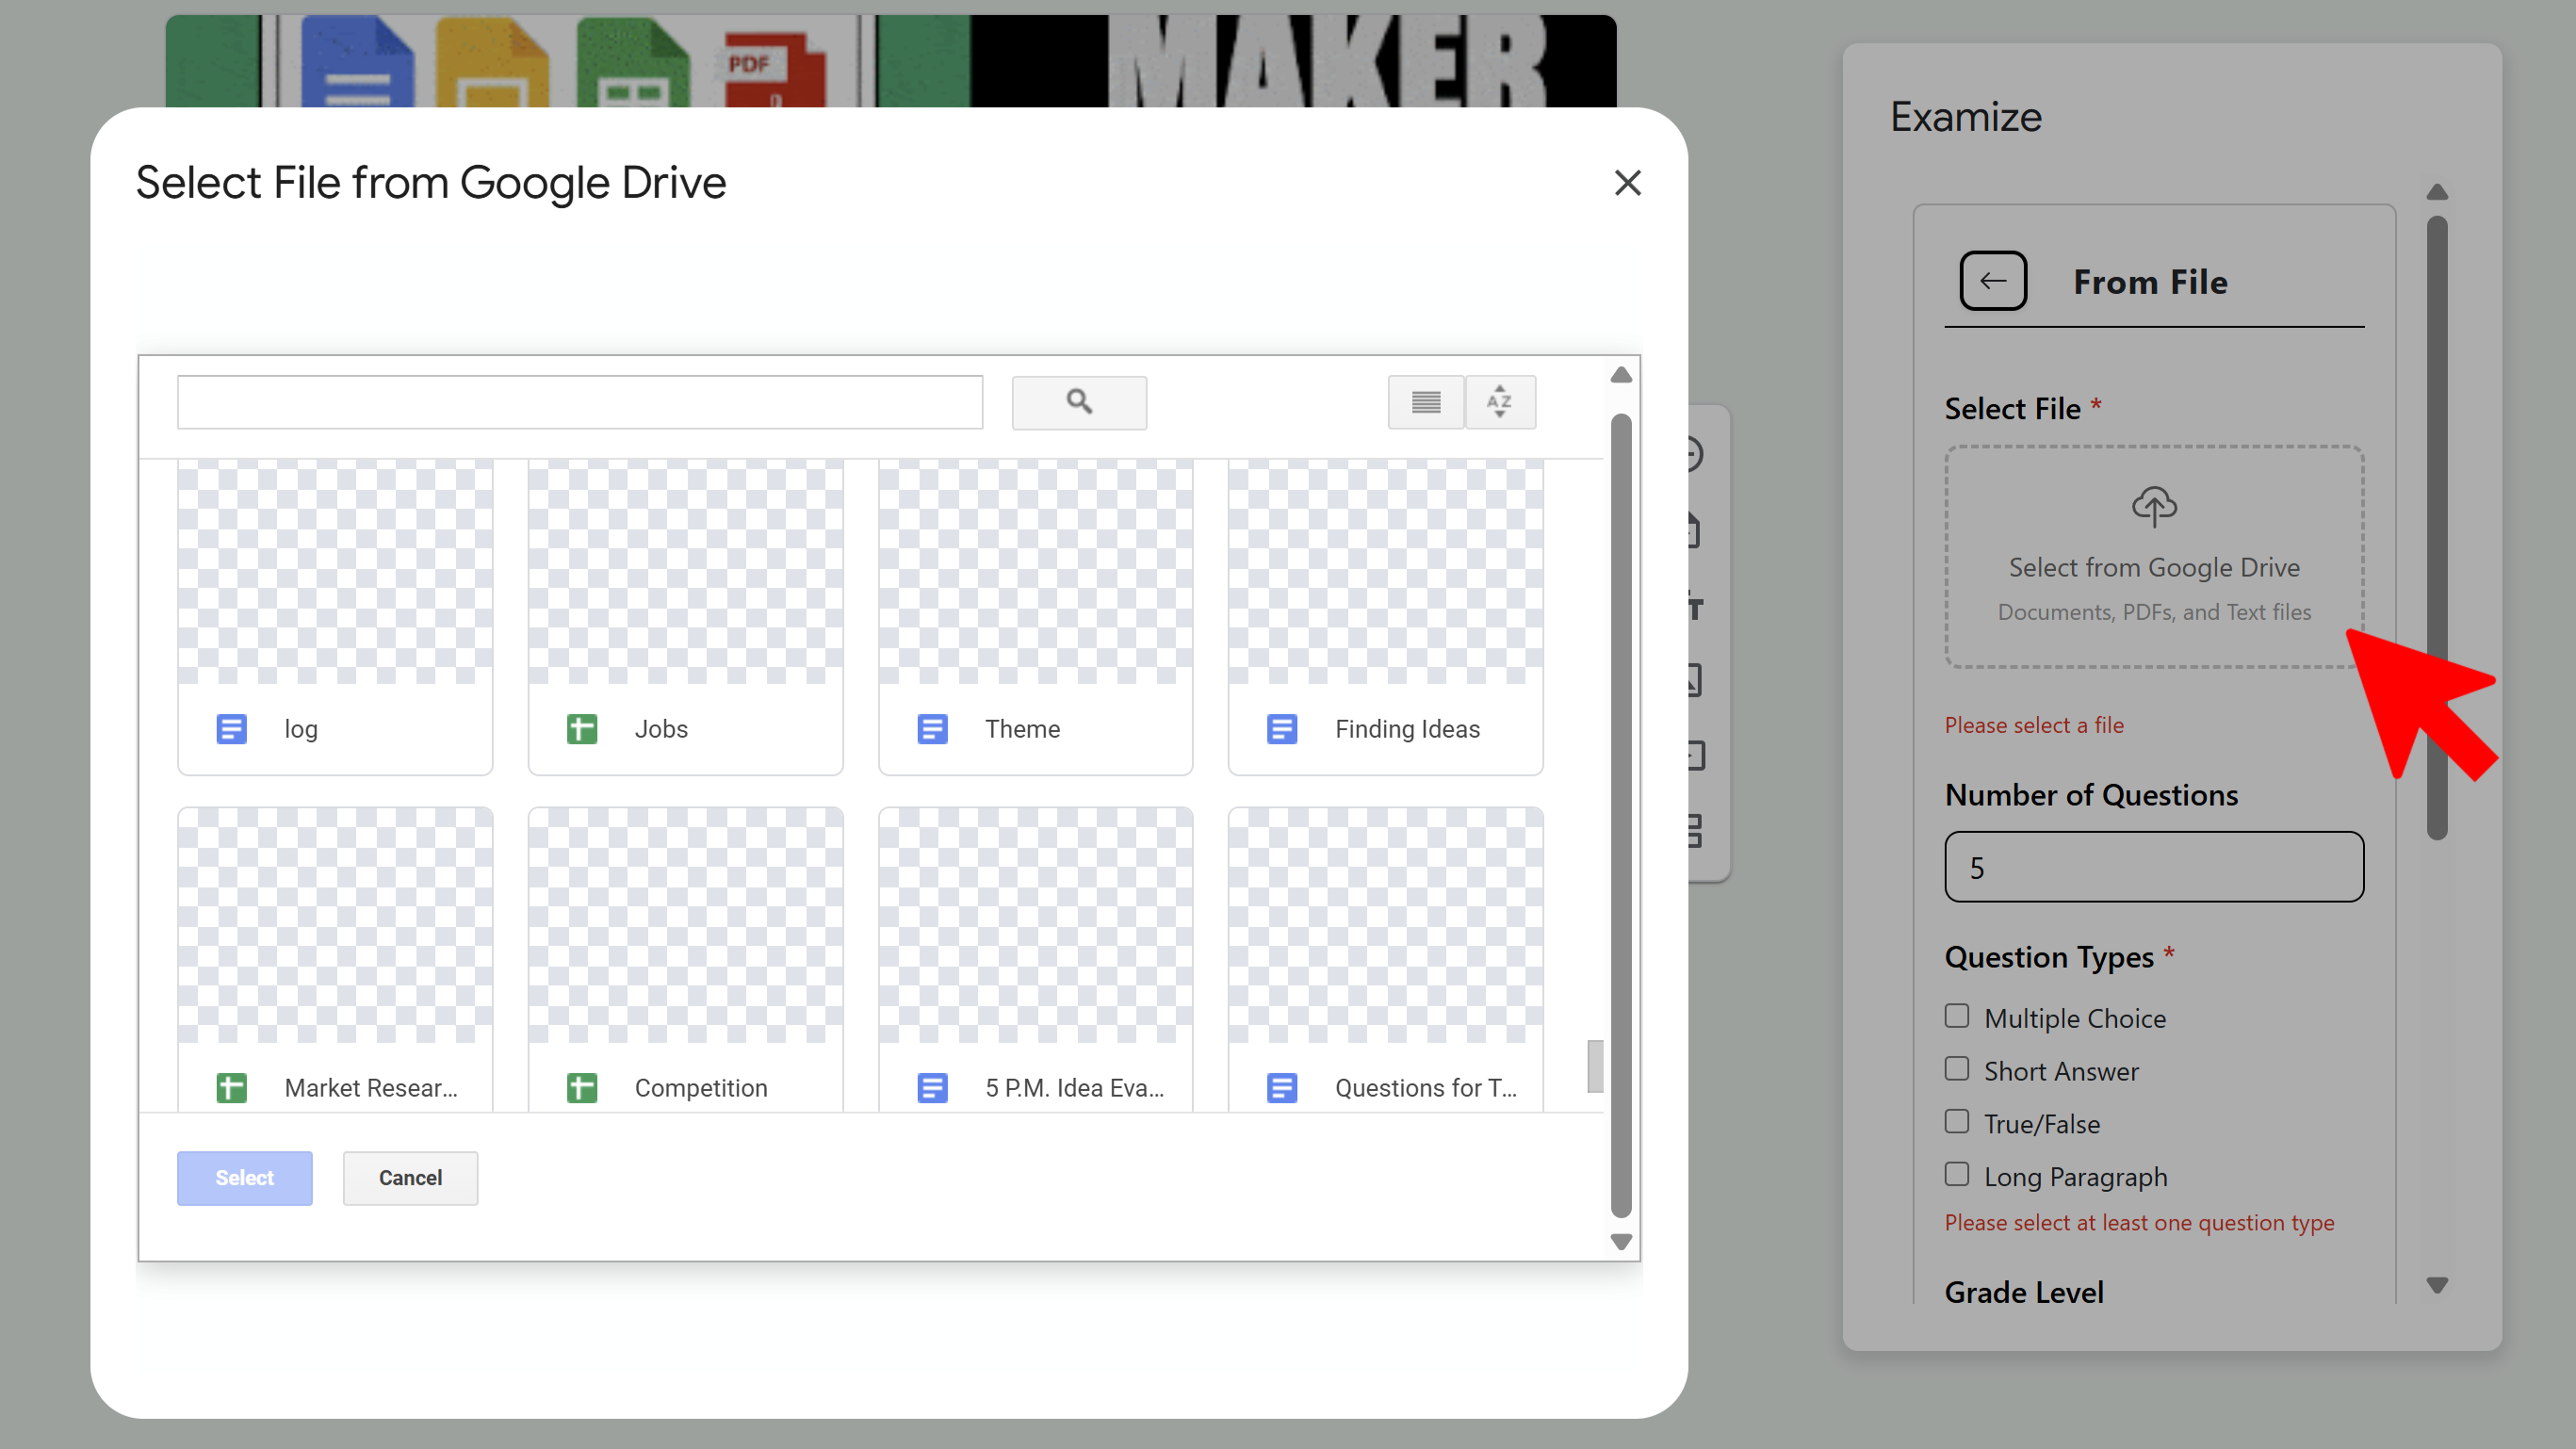
Task: Enable the True/False question type
Action: coord(1956,1121)
